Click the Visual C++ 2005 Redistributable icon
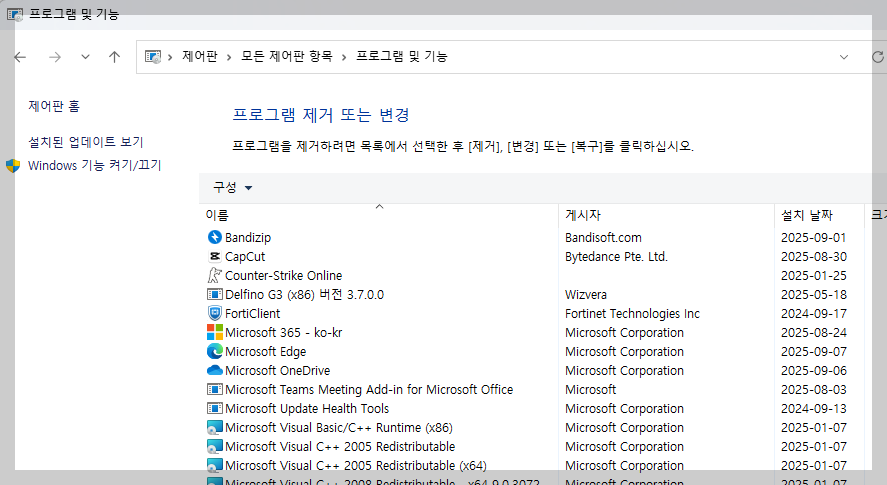This screenshot has height=485, width=887. [214, 447]
